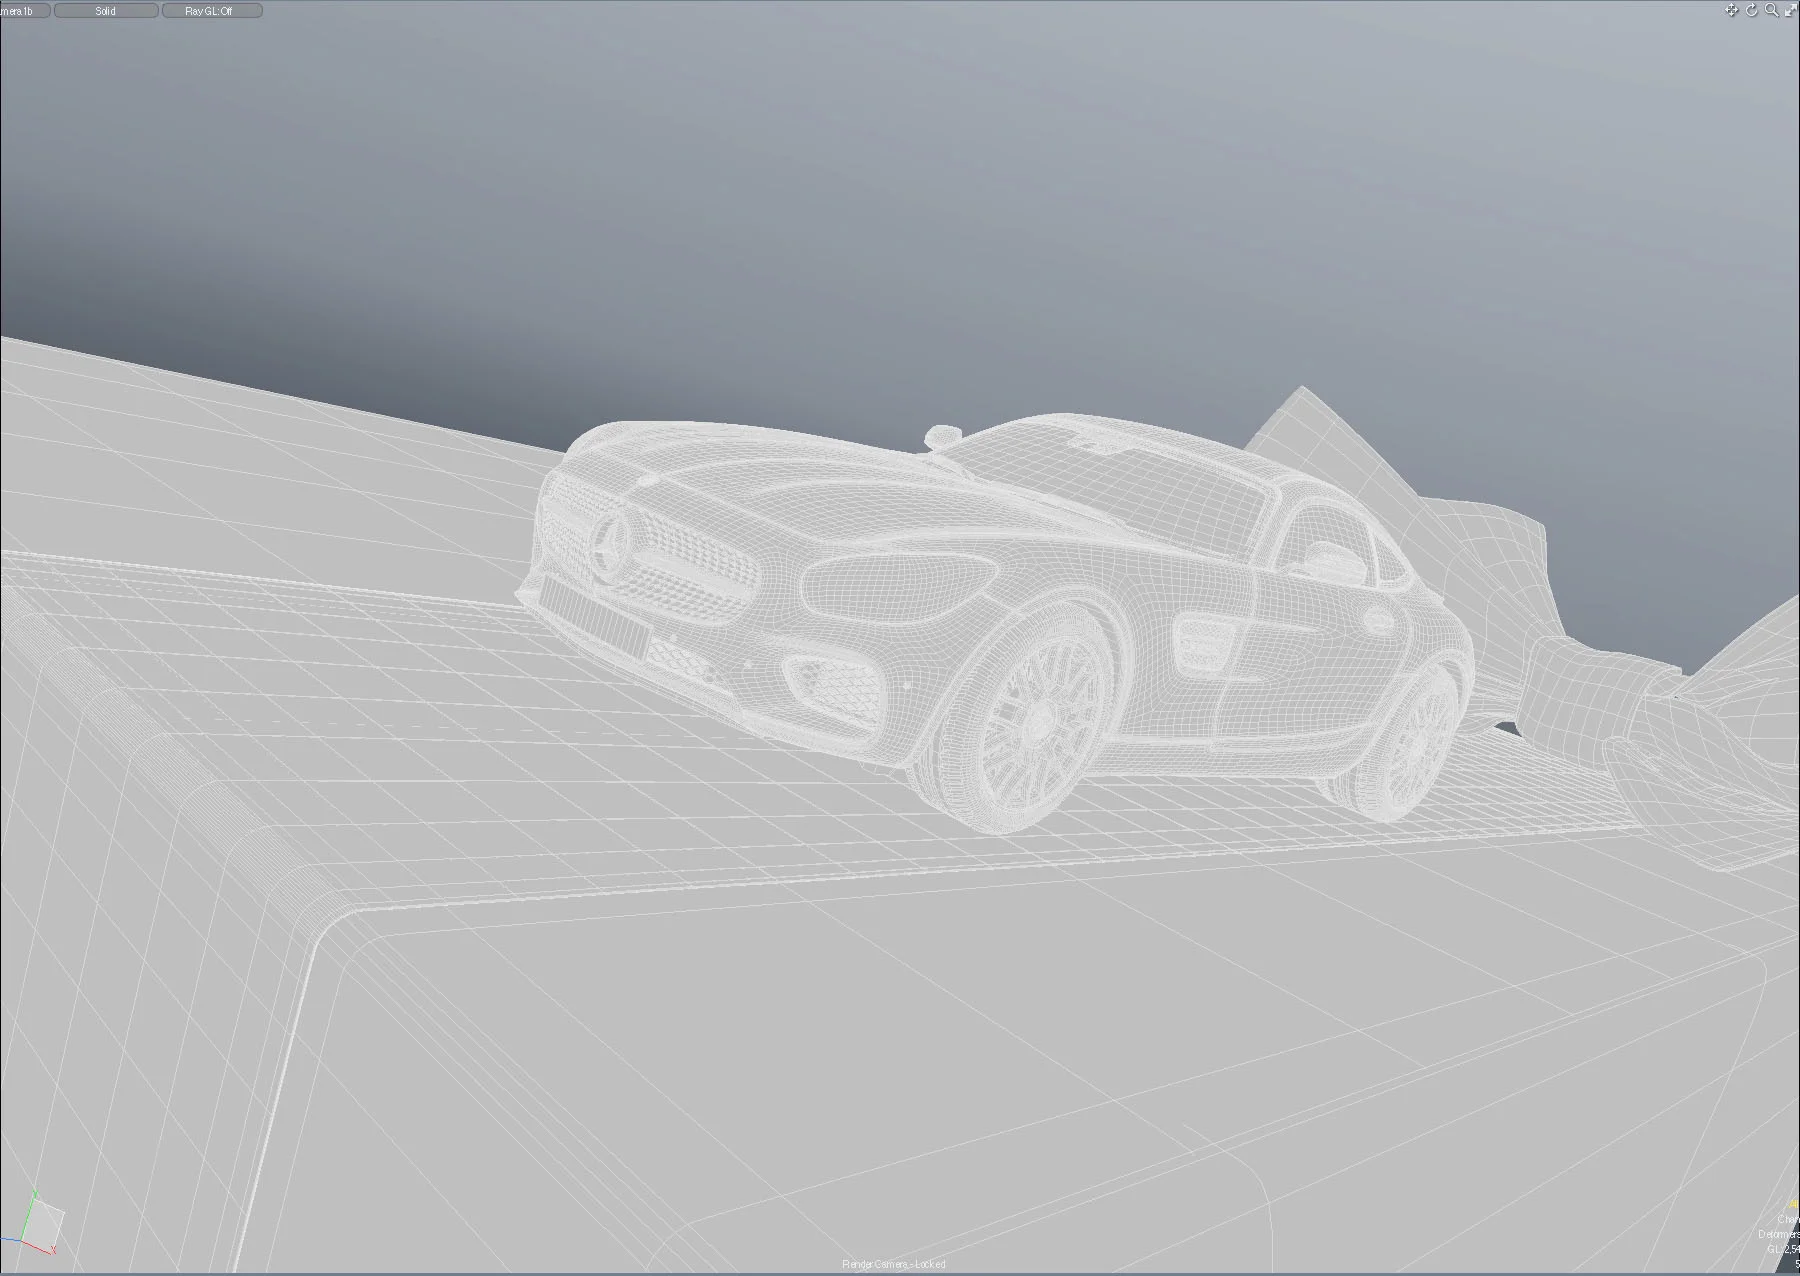The height and width of the screenshot is (1276, 1800).
Task: Click the maximize viewport arrows icon
Action: pos(1791,10)
